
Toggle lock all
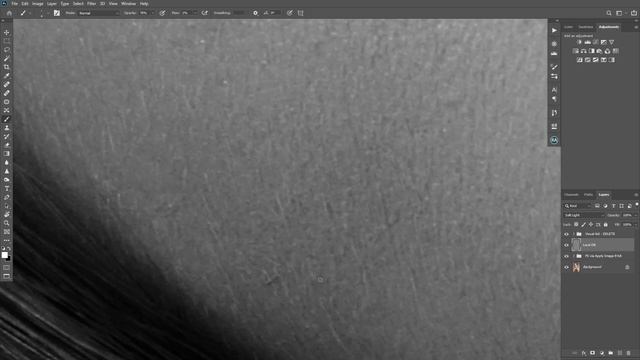(x=605, y=224)
